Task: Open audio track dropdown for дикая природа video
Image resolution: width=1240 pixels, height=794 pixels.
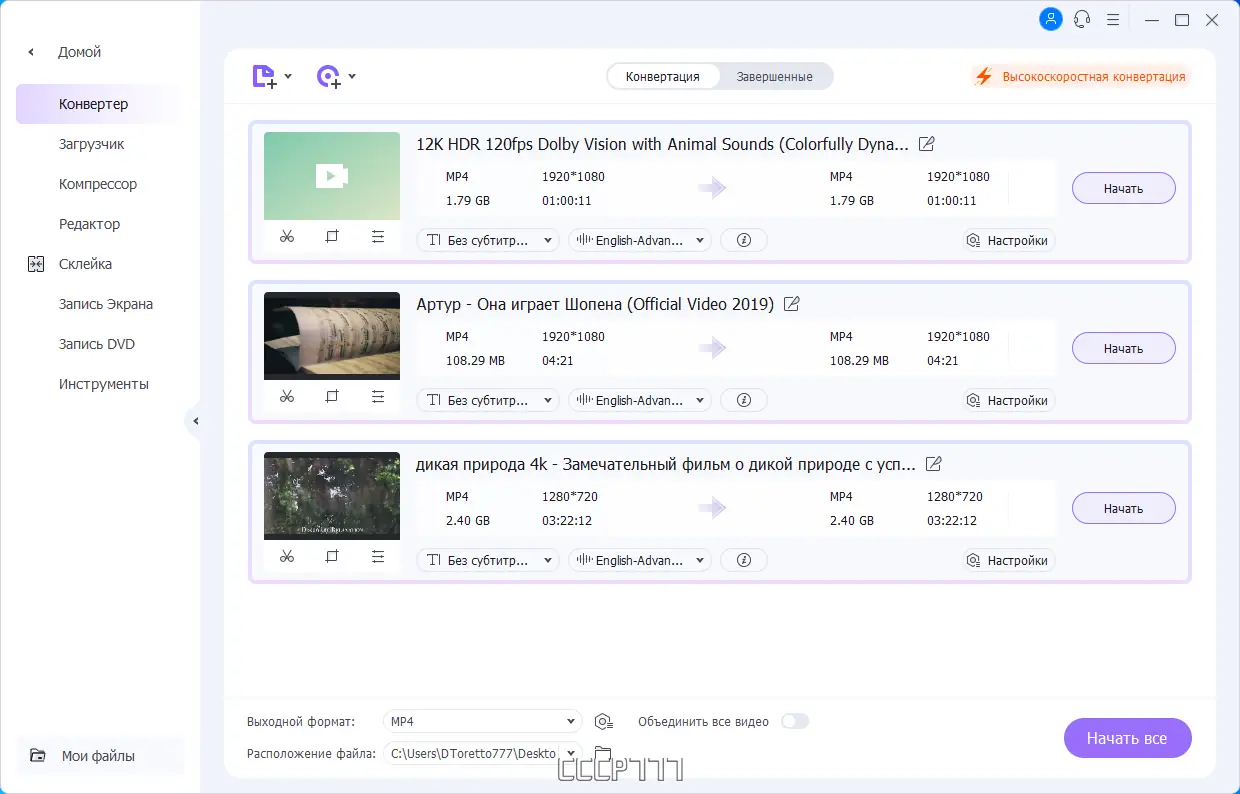Action: point(640,560)
